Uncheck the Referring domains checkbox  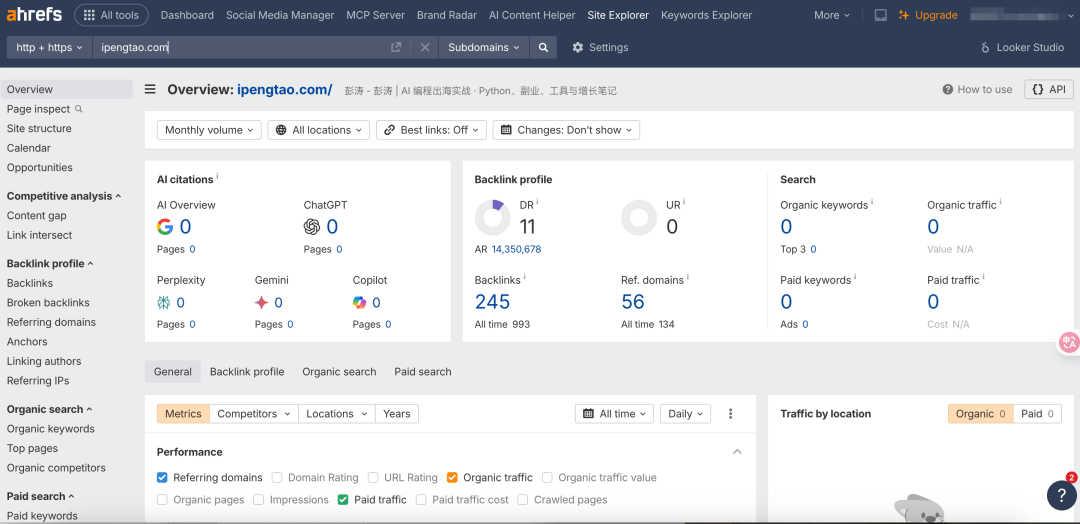[x=163, y=478]
